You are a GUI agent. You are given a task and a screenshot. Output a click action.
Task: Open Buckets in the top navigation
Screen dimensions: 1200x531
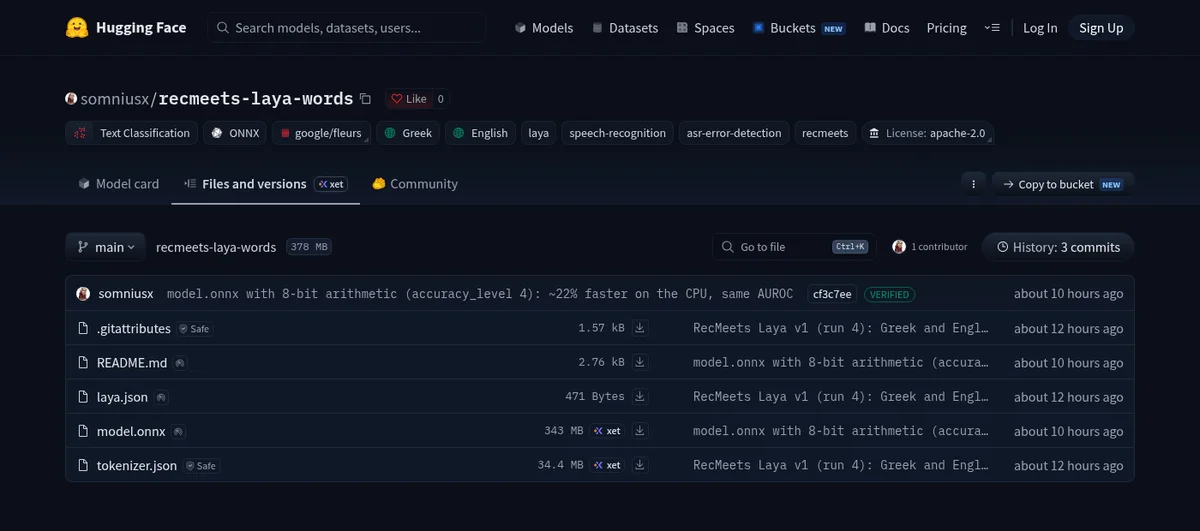click(x=799, y=28)
